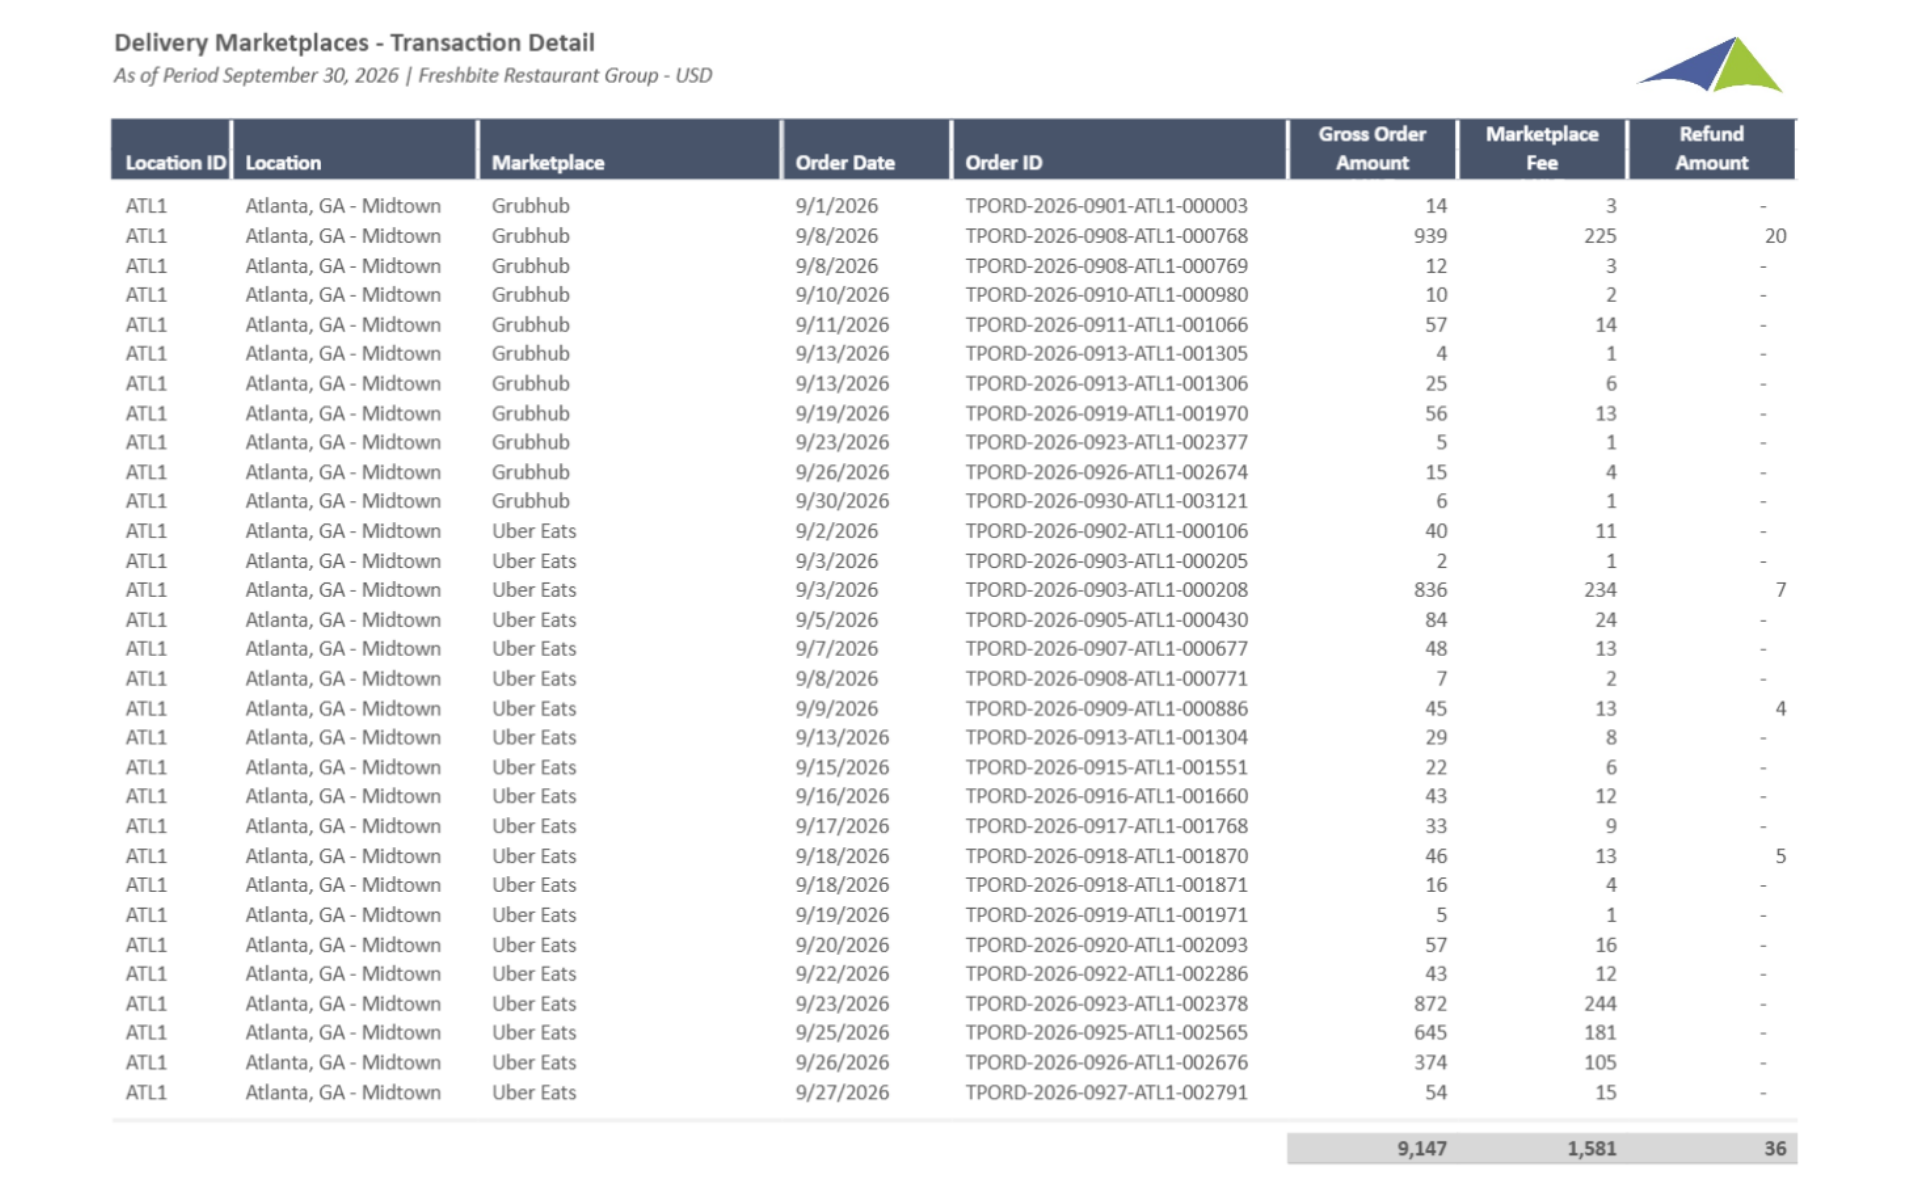Click the Marketplace column header
This screenshot has height=1200, width=1920.
click(547, 162)
